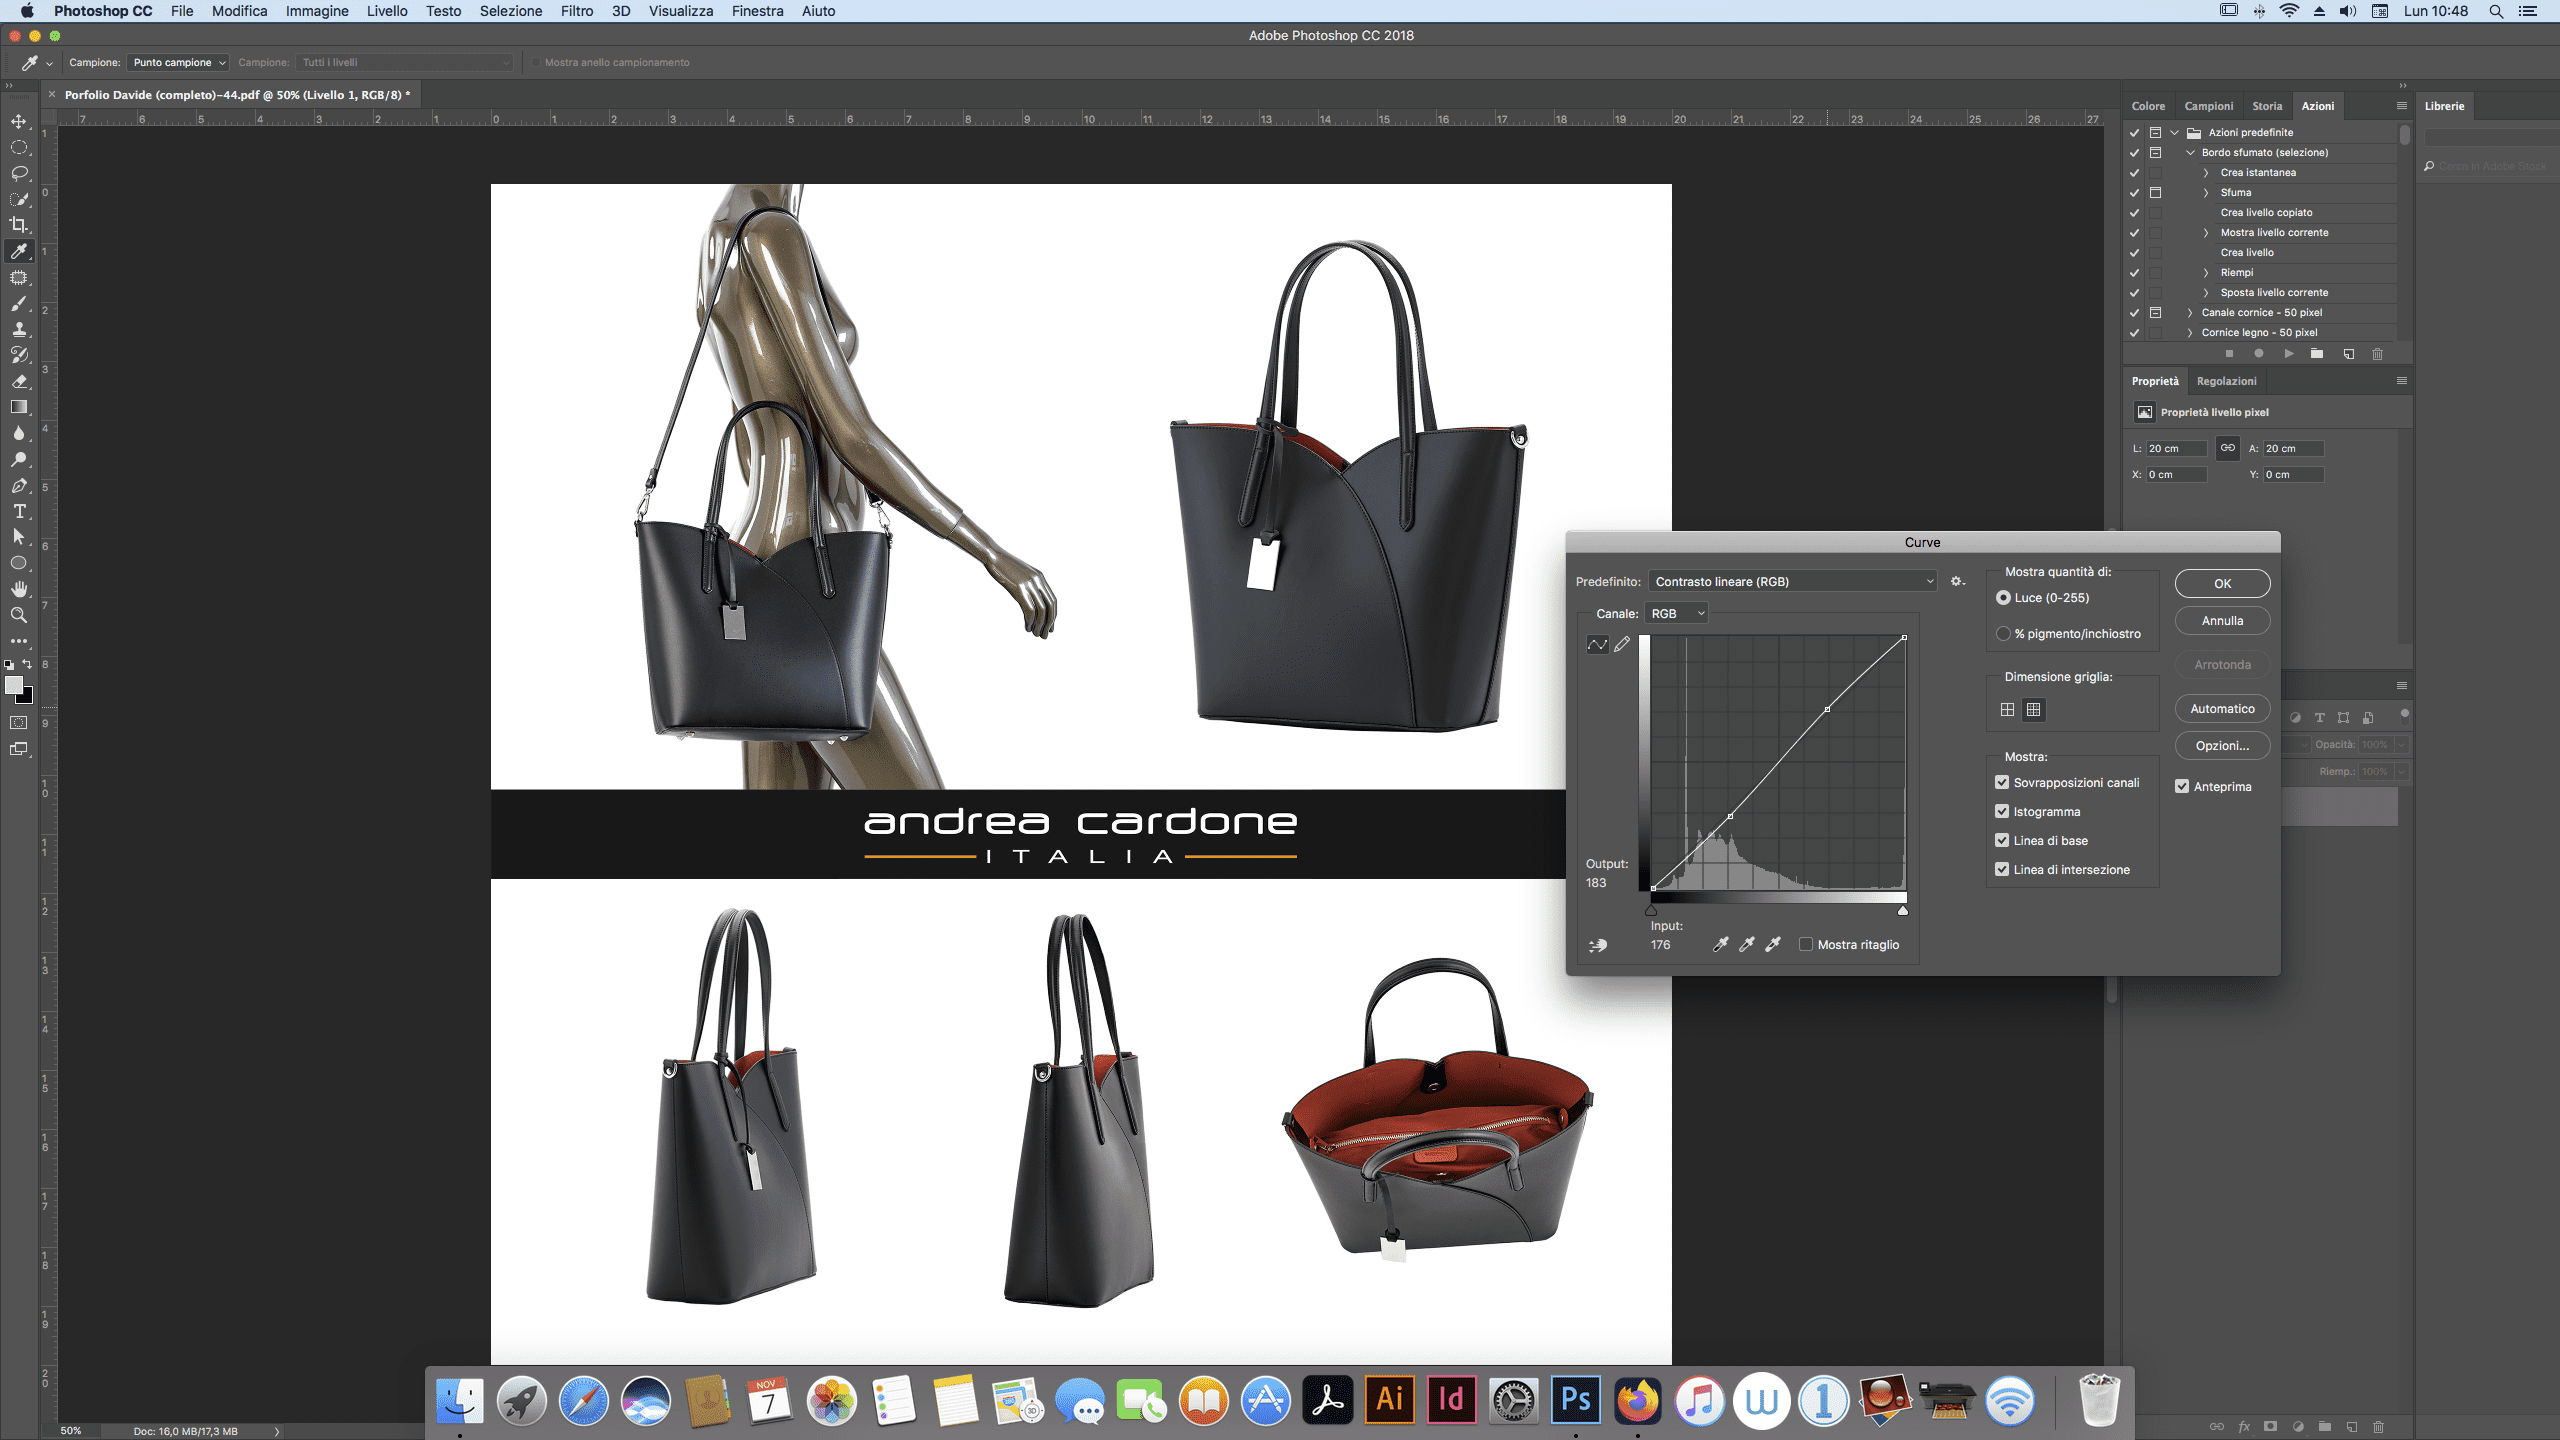Enable Mostra ritaglio checkbox
Viewport: 2560px width, 1440px height.
pyautogui.click(x=1806, y=944)
